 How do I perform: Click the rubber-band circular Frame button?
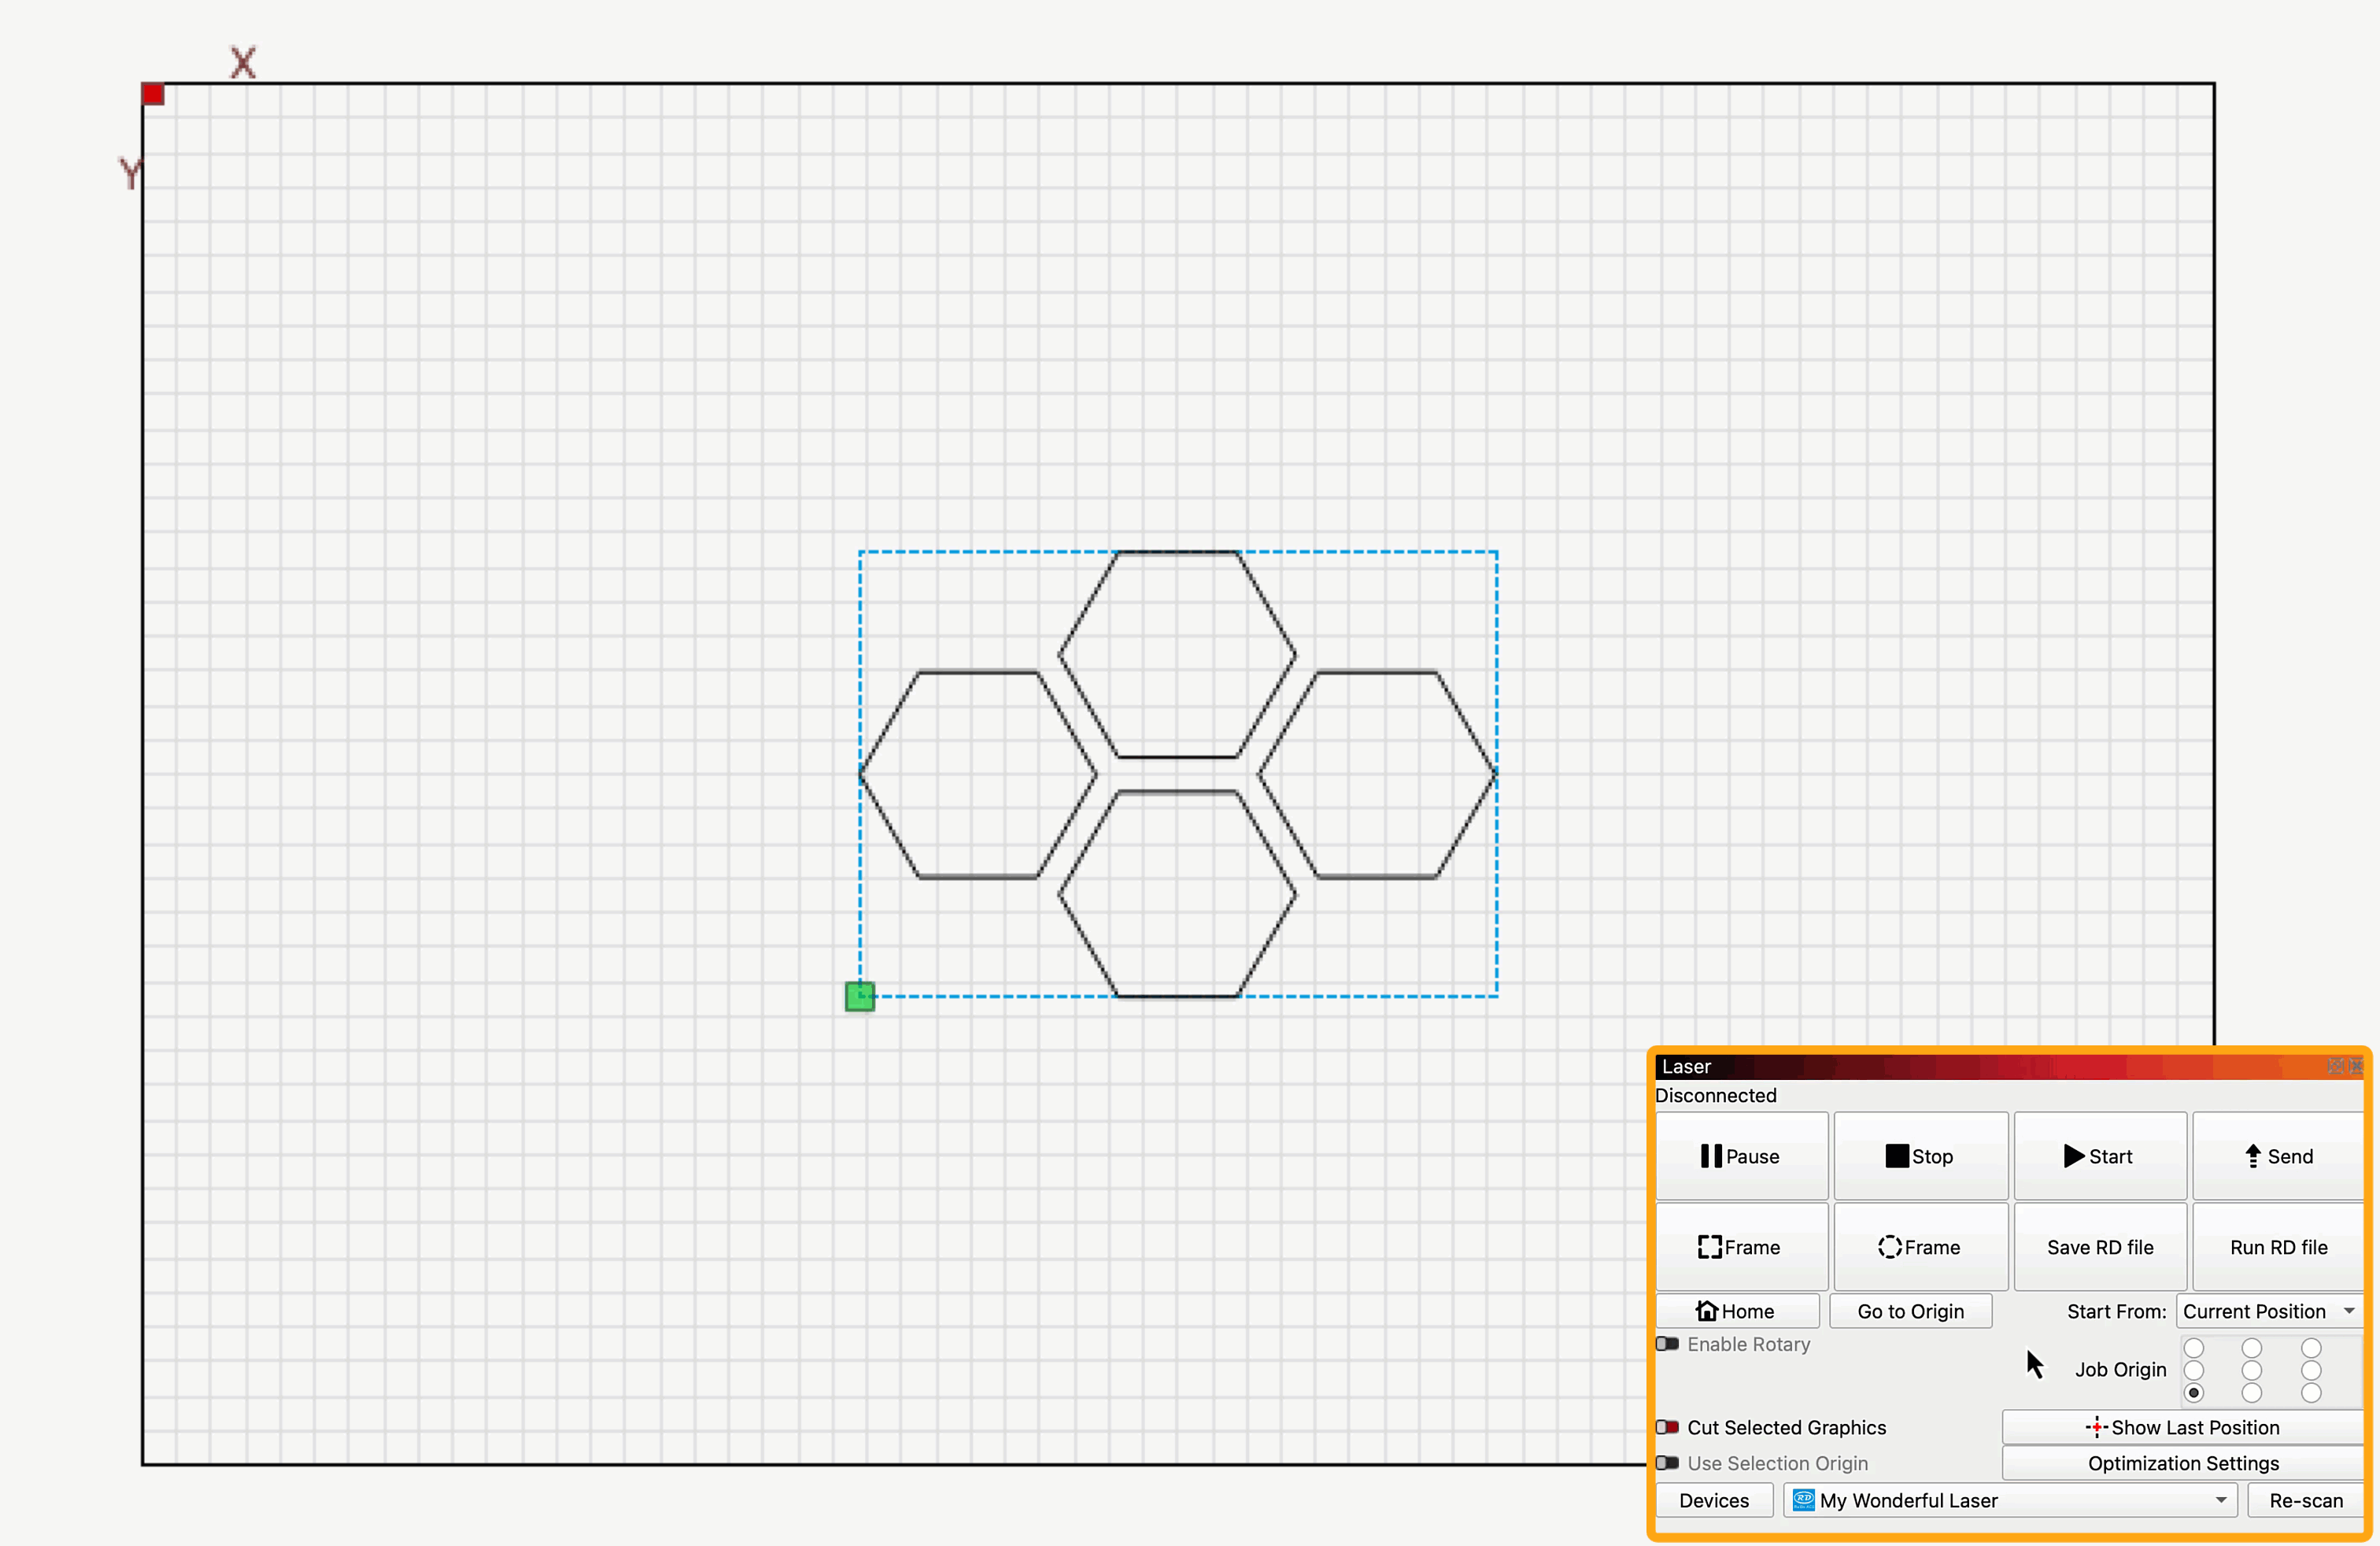tap(1920, 1247)
